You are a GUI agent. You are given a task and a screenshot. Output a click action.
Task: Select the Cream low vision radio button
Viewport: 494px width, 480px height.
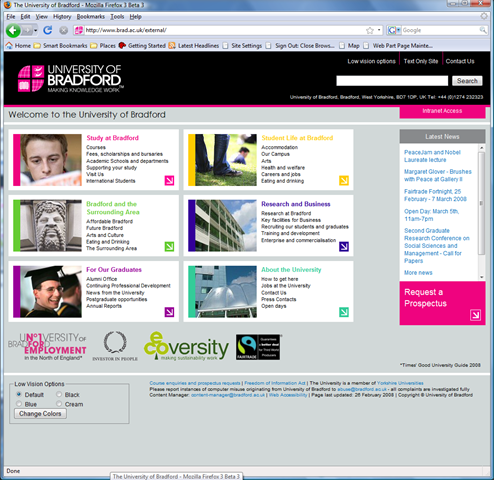[59, 404]
